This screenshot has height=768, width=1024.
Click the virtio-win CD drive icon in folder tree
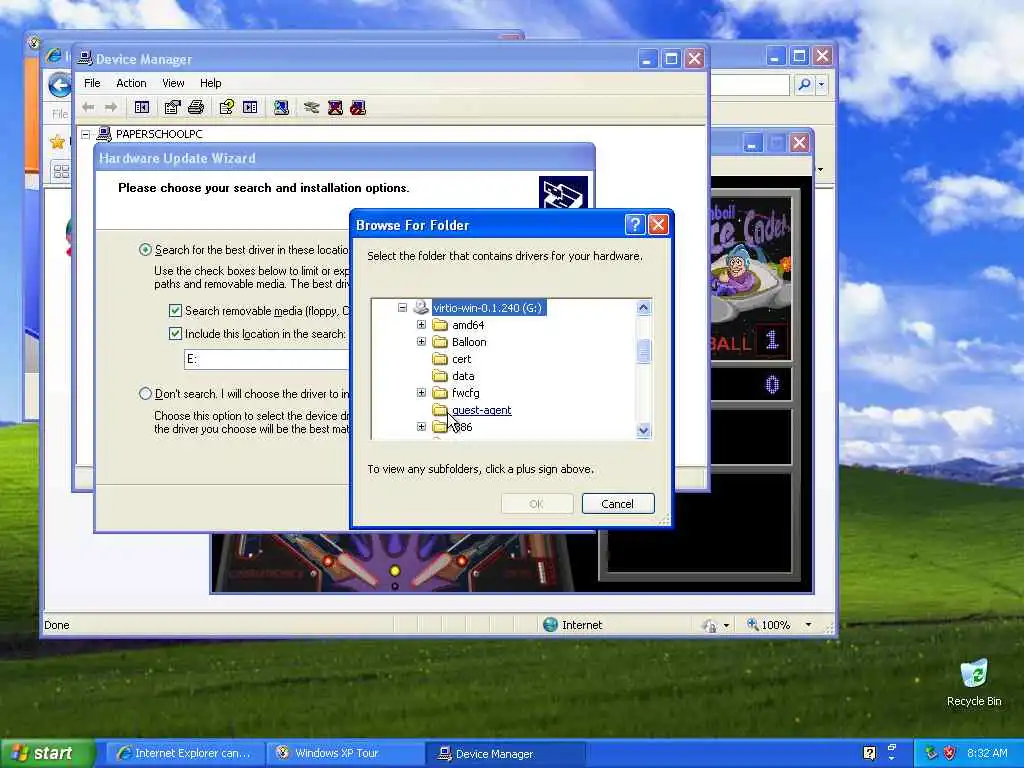point(421,308)
